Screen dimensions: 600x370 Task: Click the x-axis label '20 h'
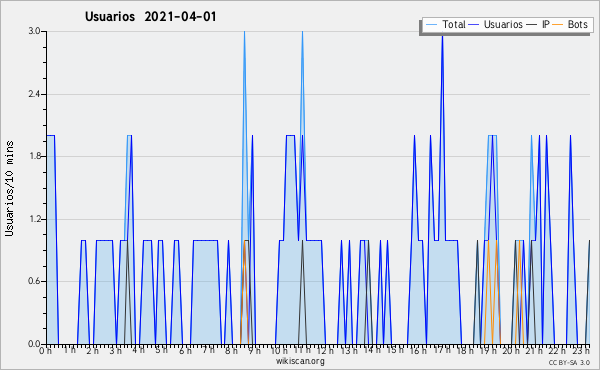pyautogui.click(x=512, y=350)
